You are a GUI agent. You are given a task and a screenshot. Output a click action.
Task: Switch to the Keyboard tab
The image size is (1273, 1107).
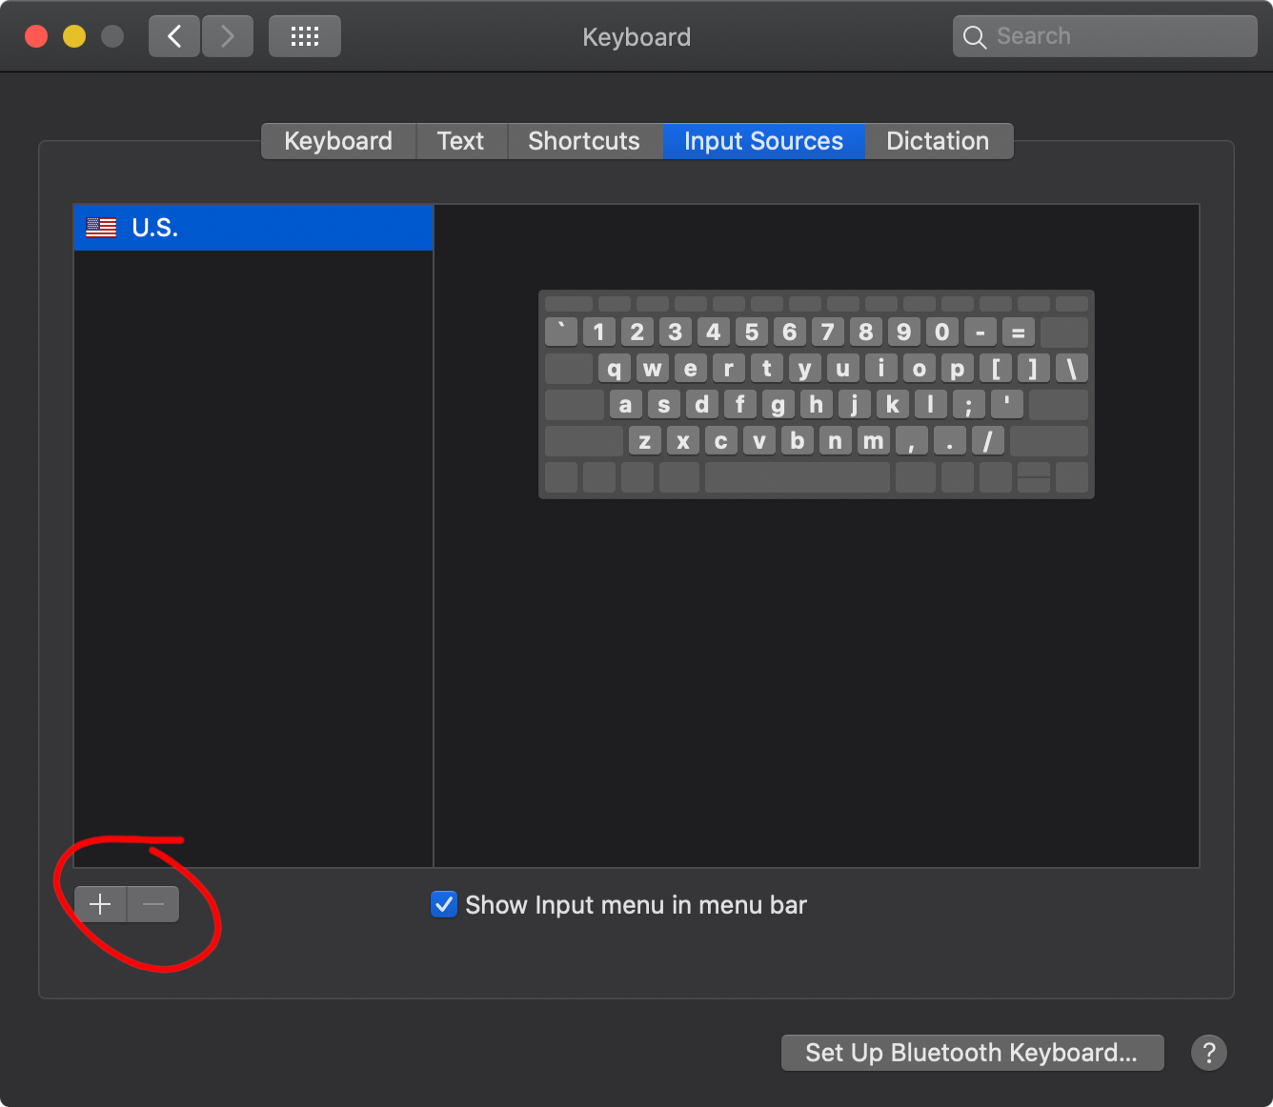(x=338, y=141)
